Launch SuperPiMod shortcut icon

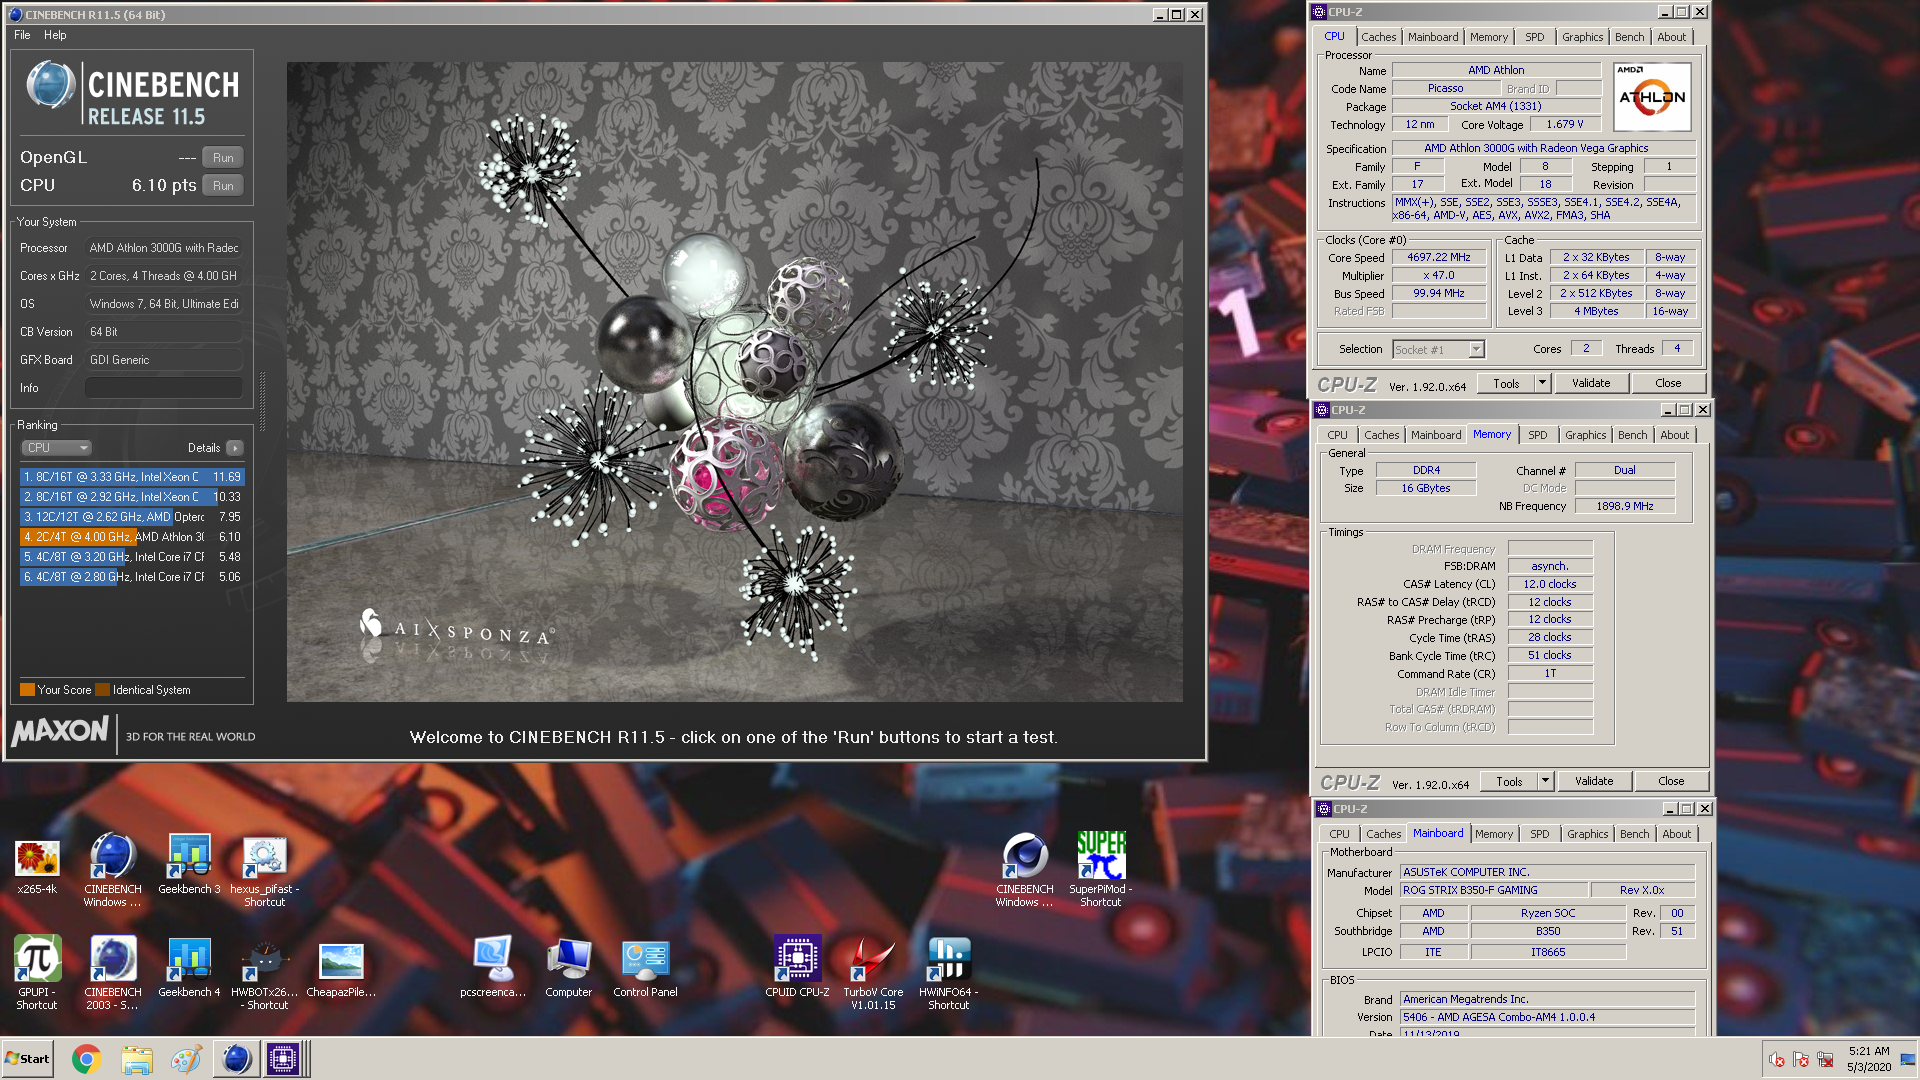tap(1101, 870)
